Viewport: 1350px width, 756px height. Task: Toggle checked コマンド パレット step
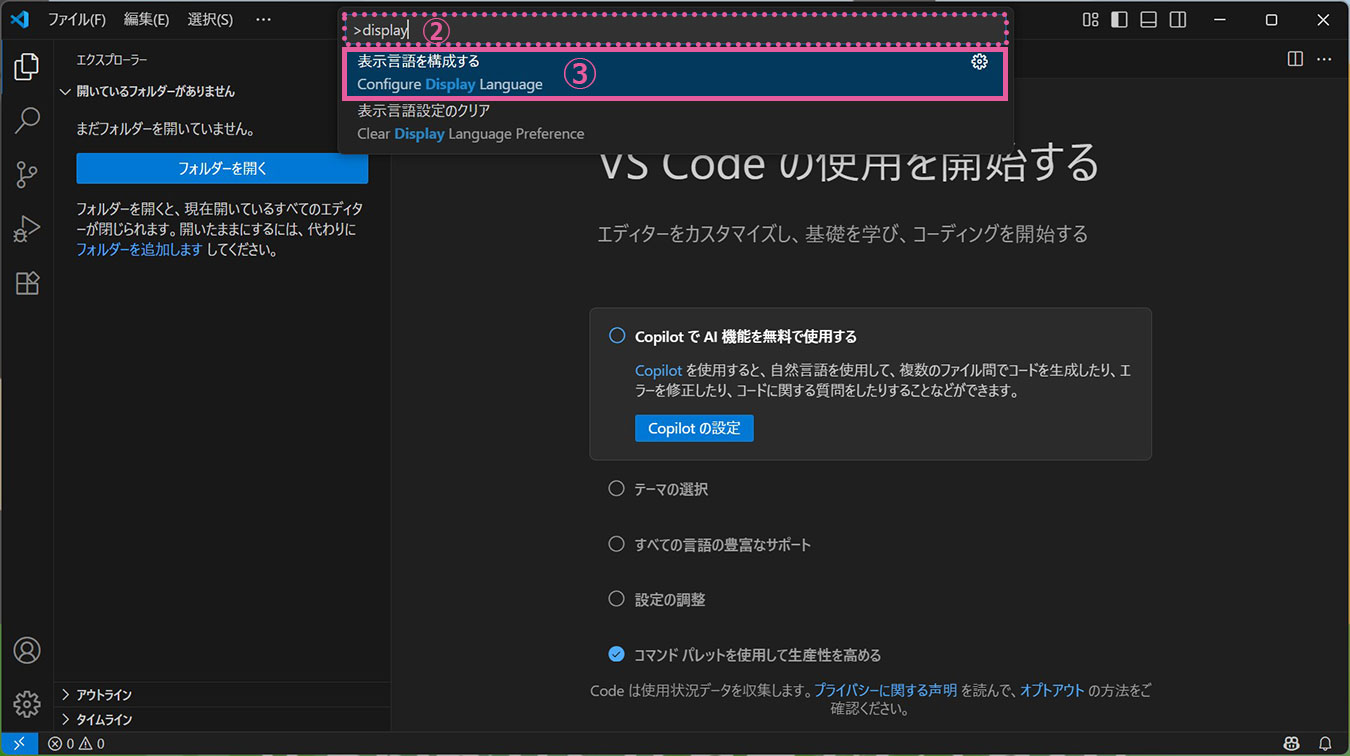click(x=617, y=655)
